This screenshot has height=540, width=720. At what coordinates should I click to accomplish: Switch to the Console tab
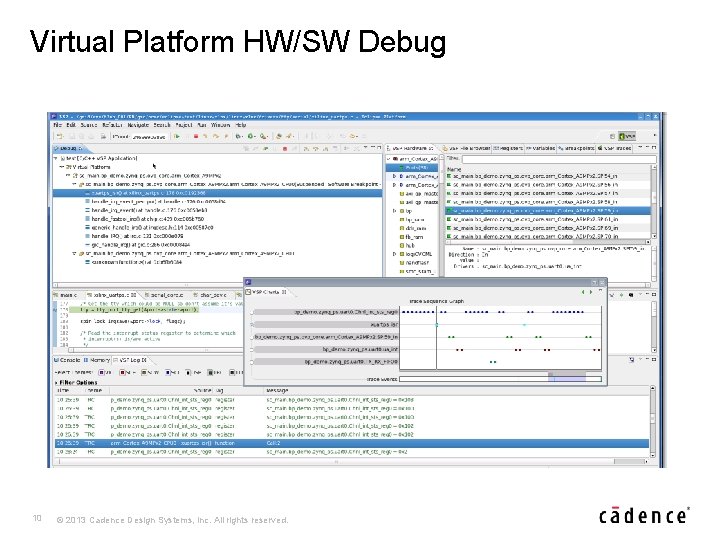(68, 360)
